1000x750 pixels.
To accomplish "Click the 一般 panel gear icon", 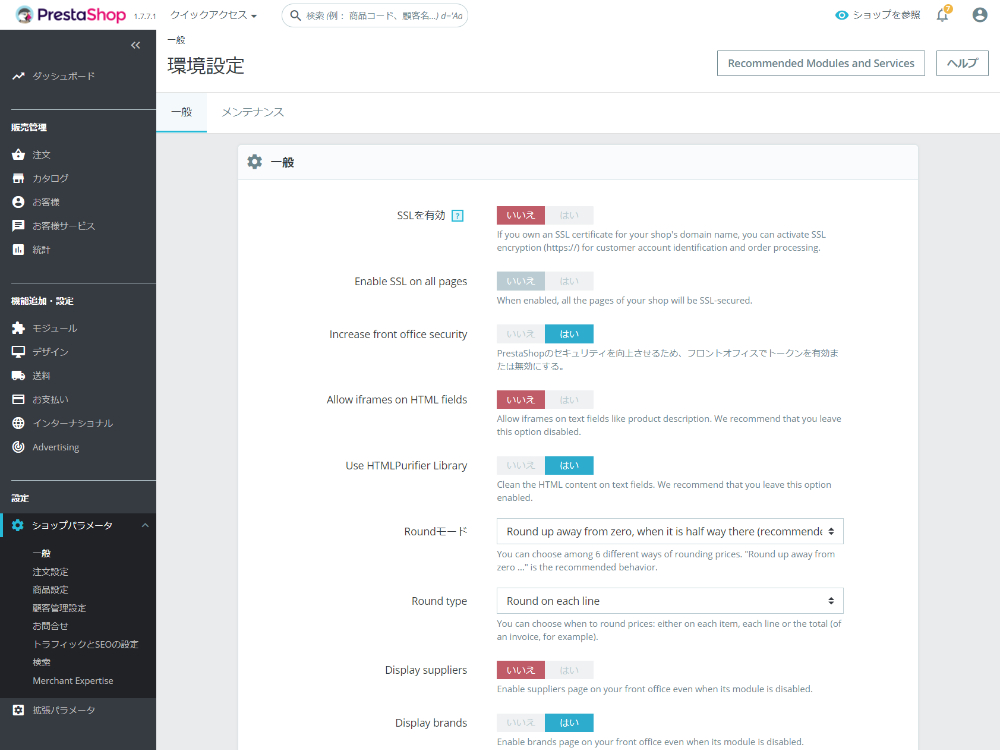I will [254, 162].
